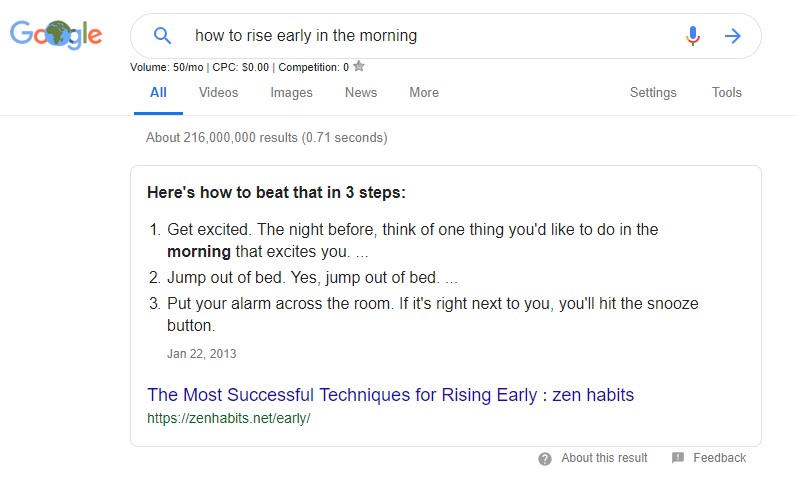Open the More search options menu
This screenshot has height=480, width=796.
tap(424, 92)
